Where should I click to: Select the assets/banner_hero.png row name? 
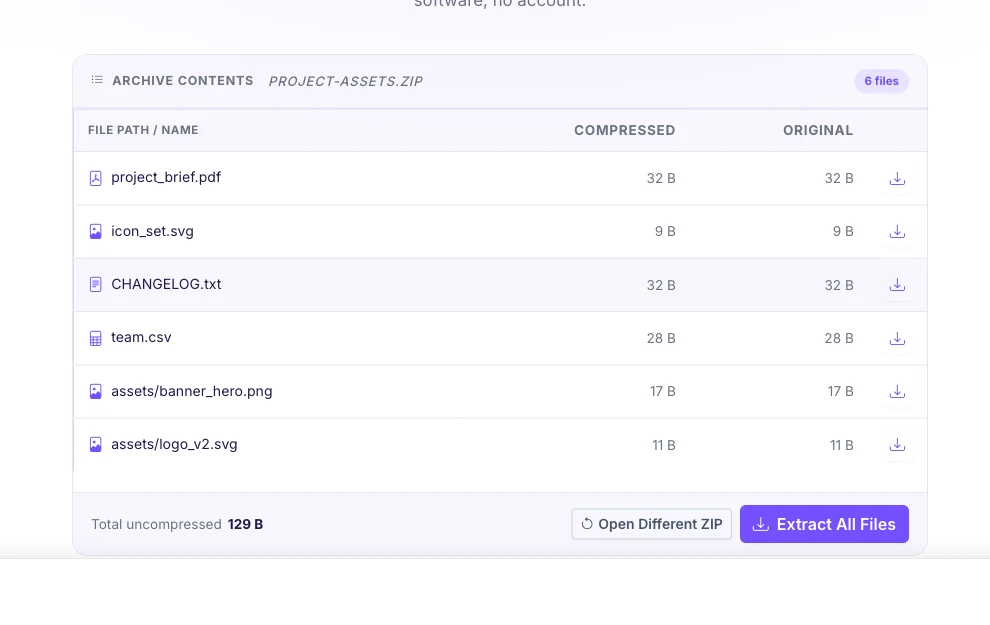point(192,391)
